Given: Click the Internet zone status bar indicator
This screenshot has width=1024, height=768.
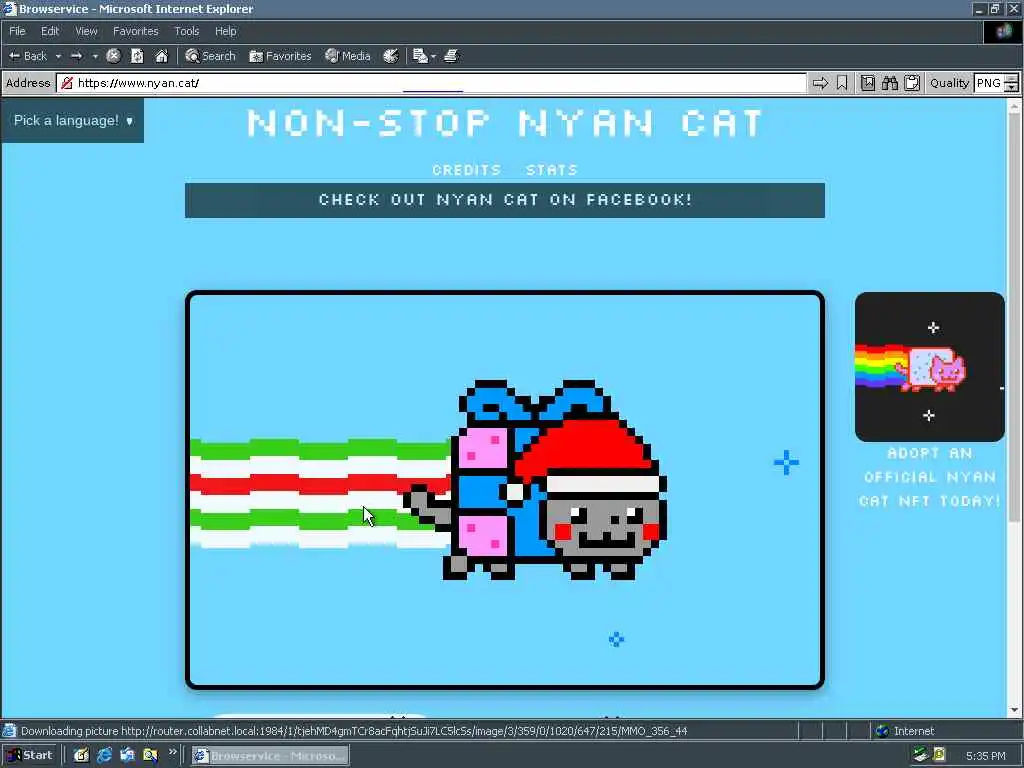Looking at the screenshot, I should pyautogui.click(x=904, y=731).
